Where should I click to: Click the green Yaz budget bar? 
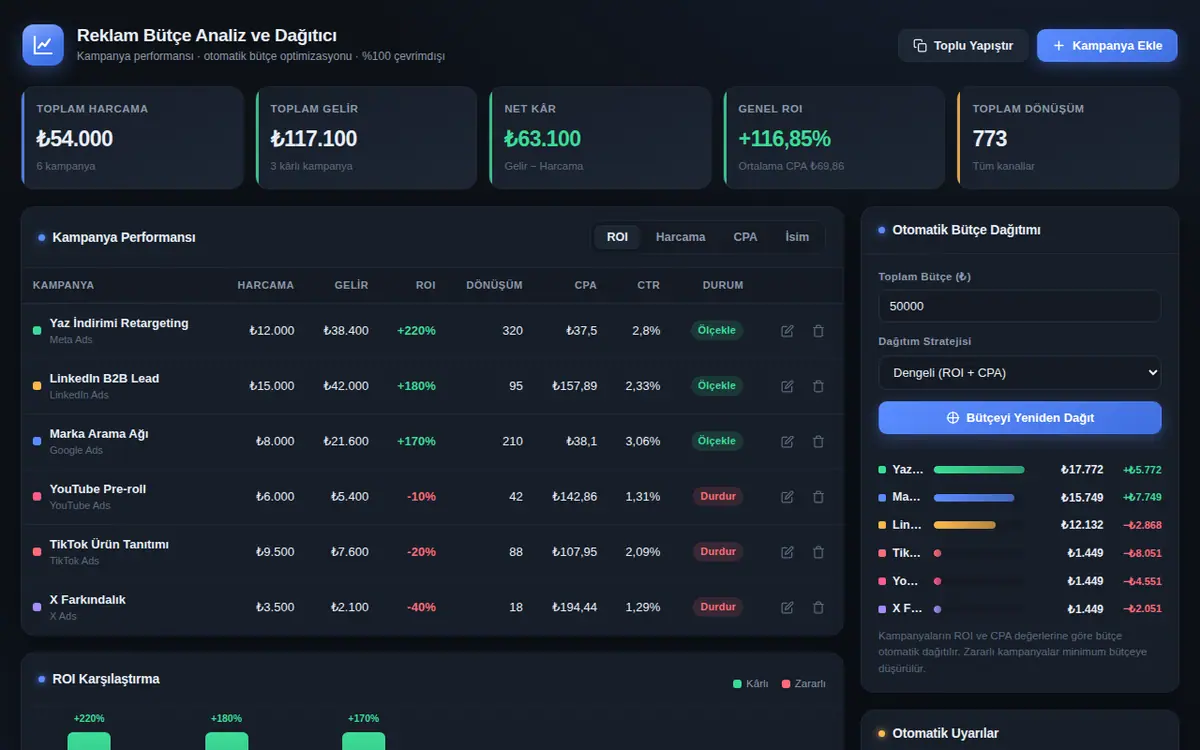(979, 469)
